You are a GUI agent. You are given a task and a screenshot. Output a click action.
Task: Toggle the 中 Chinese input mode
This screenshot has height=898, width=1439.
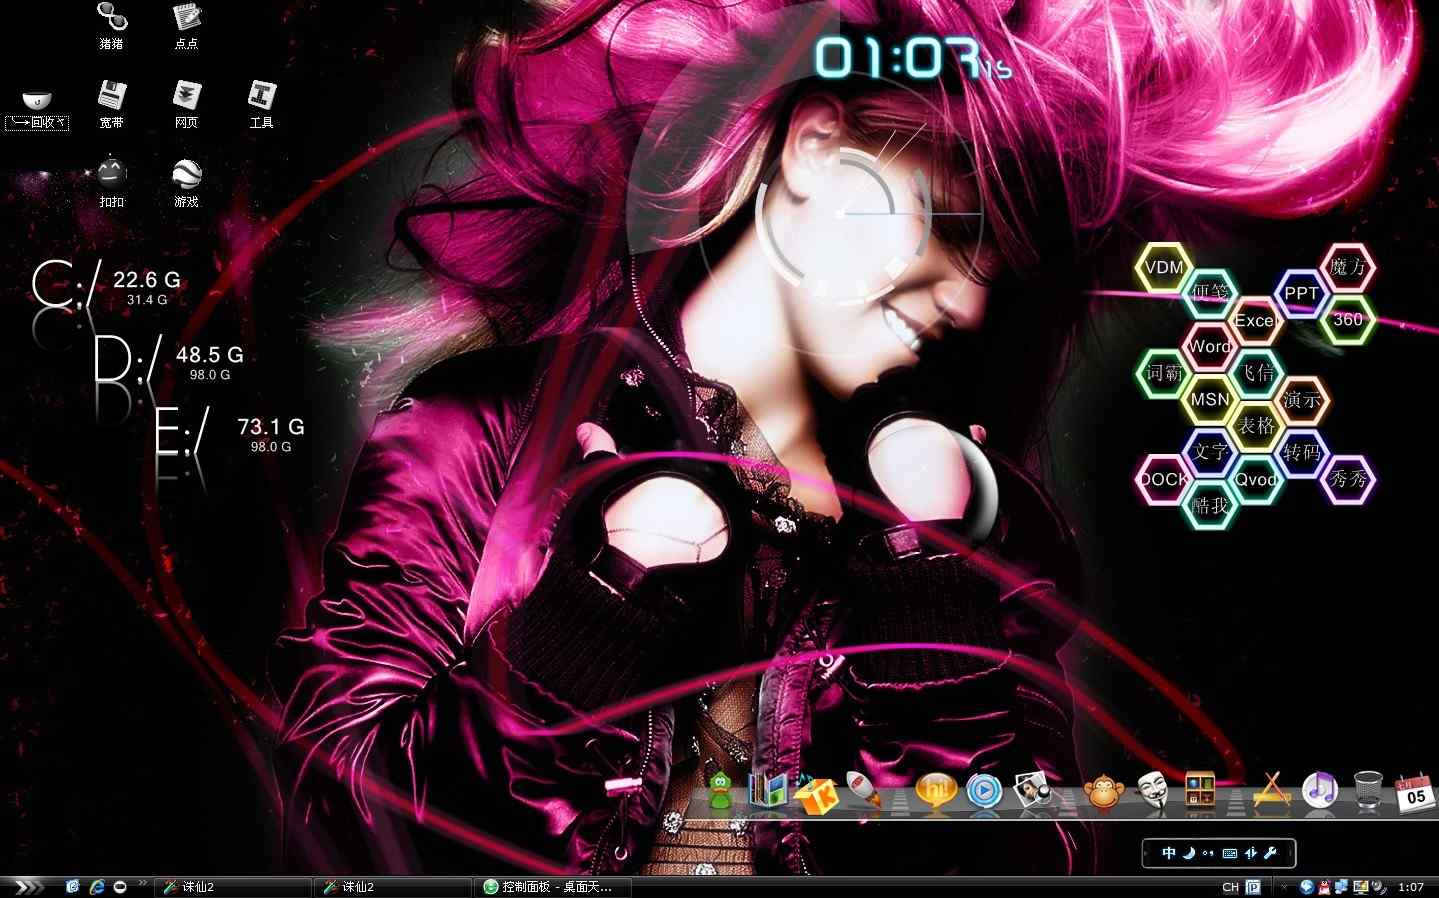tap(1169, 853)
